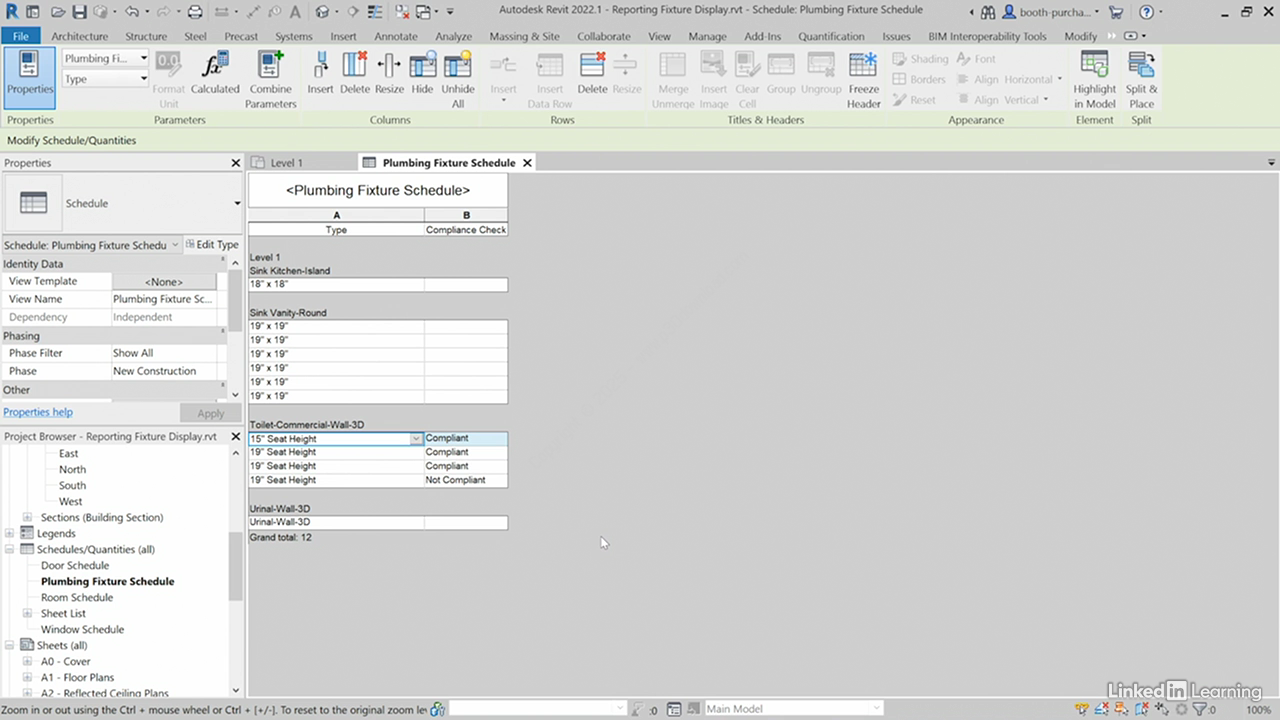Select Room Schedule in Project Browser
1280x720 pixels.
77,597
